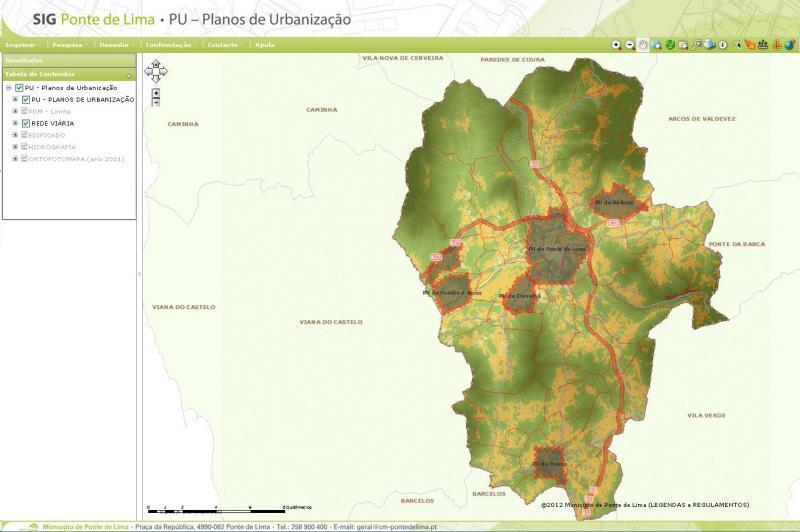This screenshot has height=532, width=800.
Task: Expand the EDIFICADO layer node
Action: pos(15,135)
